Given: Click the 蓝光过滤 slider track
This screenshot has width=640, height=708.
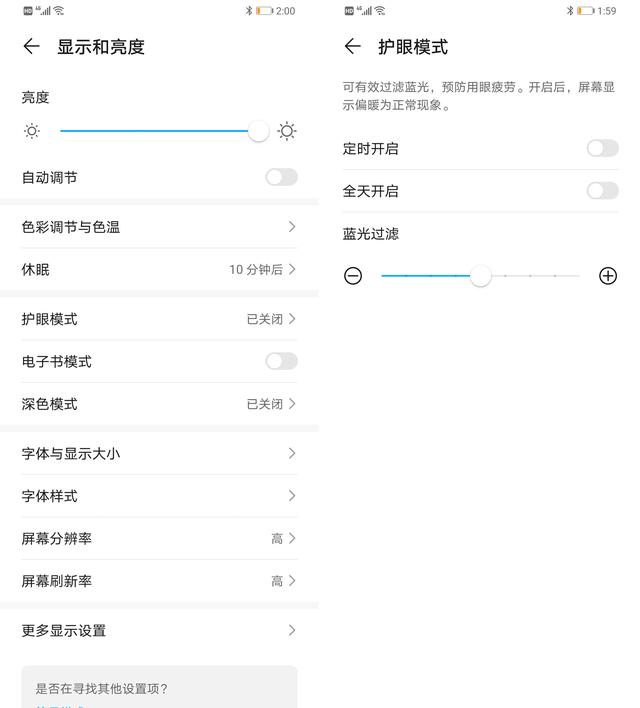Looking at the screenshot, I should point(530,276).
